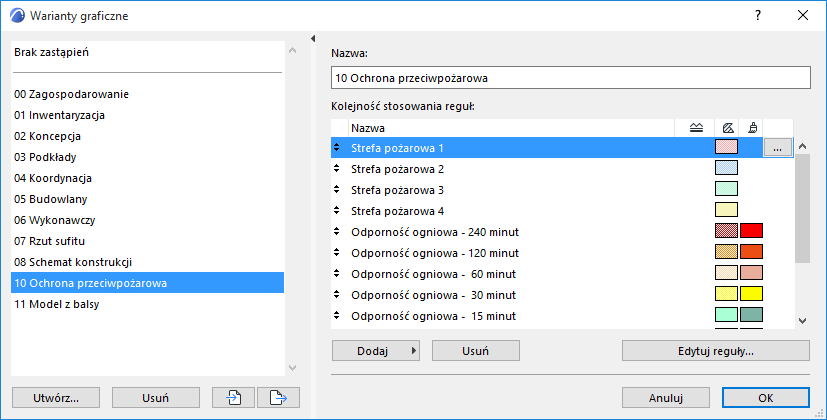
Task: Click the surface paint column header icon
Action: click(x=754, y=127)
